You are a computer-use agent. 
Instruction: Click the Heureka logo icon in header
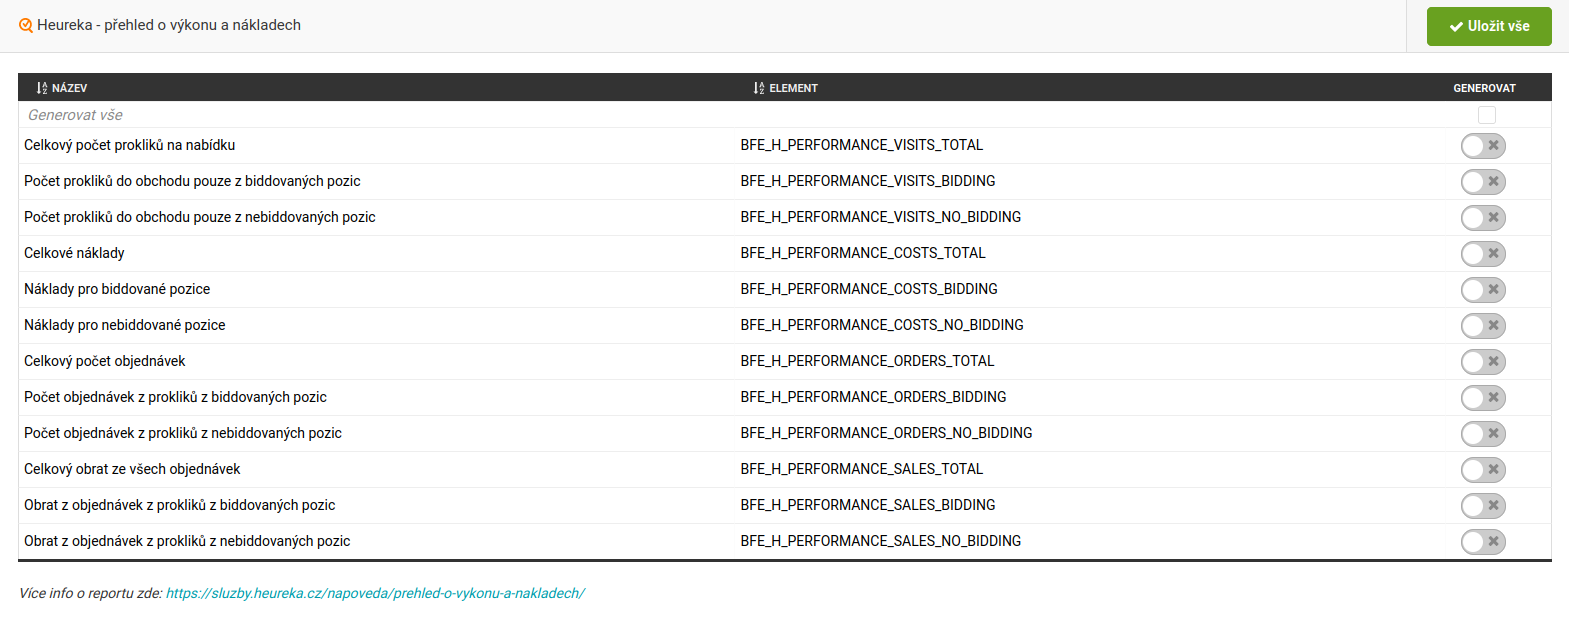[26, 26]
